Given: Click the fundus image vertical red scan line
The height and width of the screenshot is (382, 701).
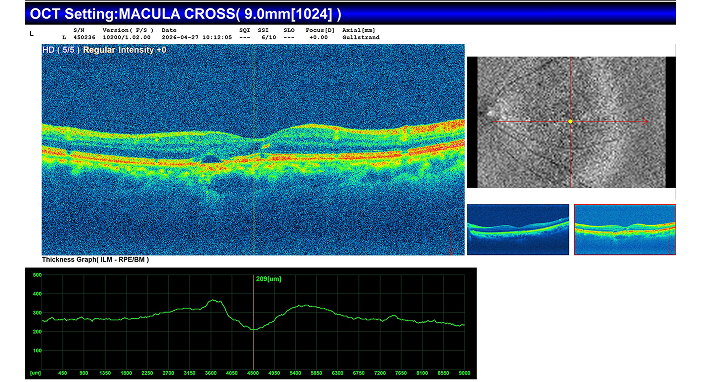Looking at the screenshot, I should (570, 122).
